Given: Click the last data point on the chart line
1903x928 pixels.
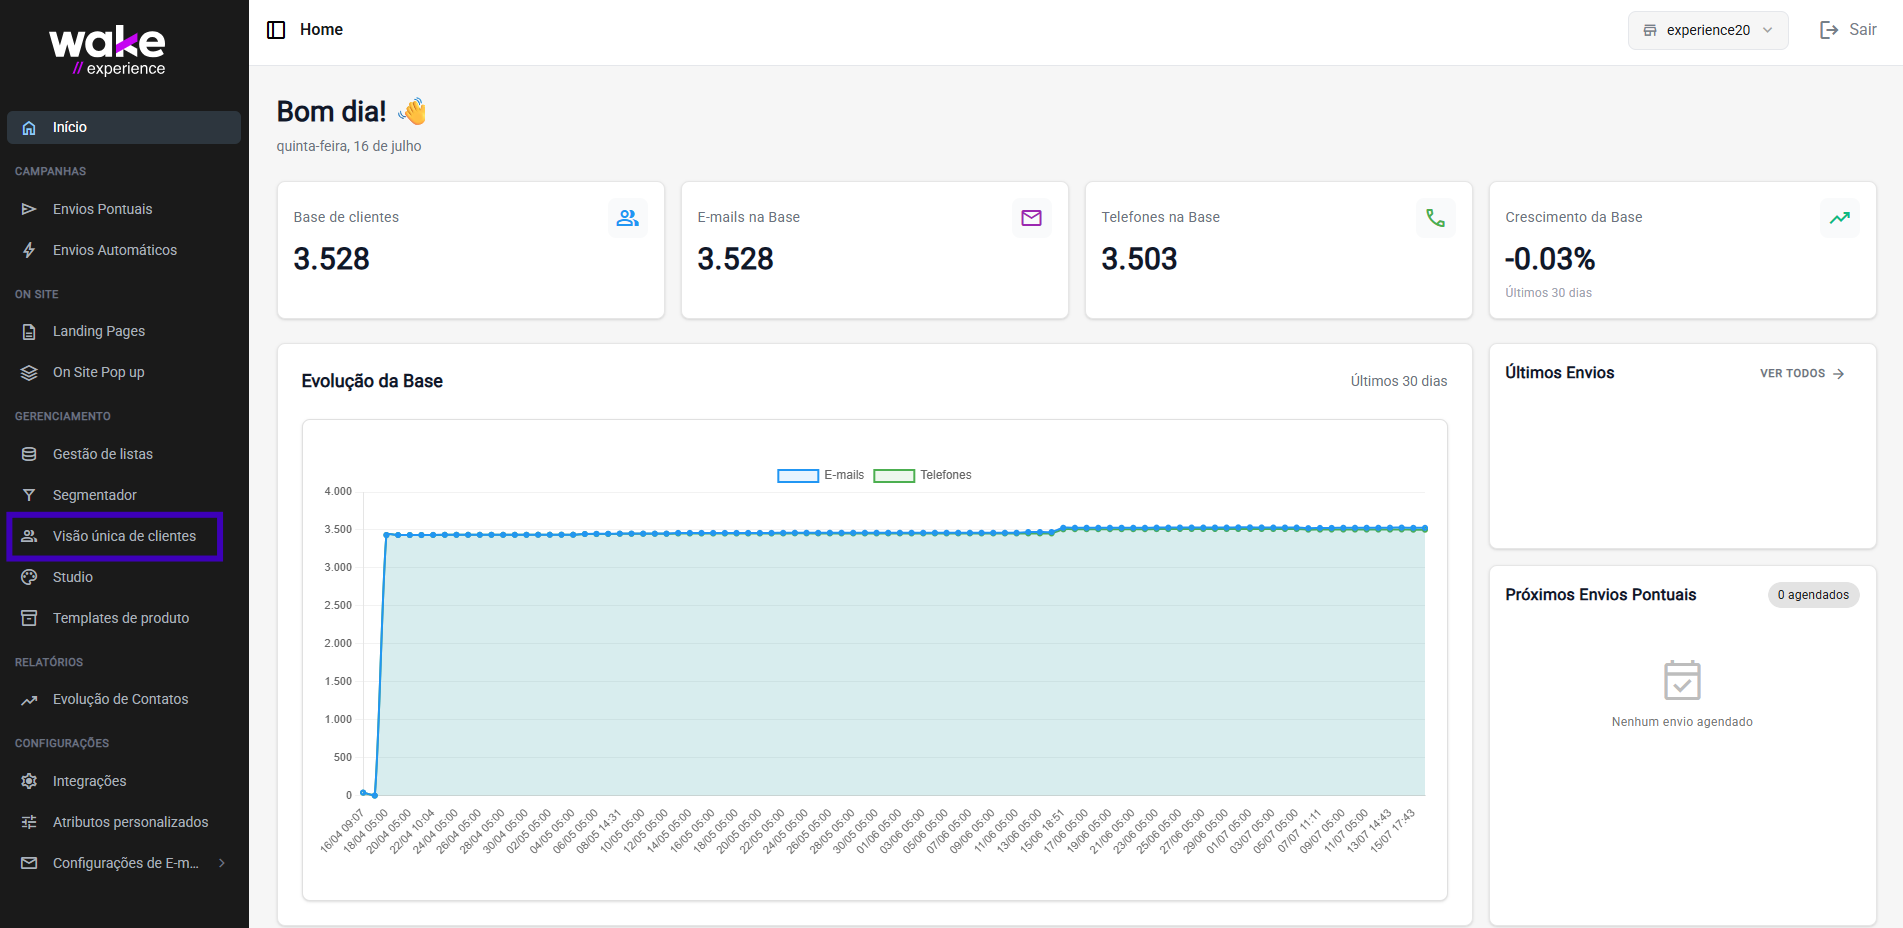Looking at the screenshot, I should click(1425, 528).
